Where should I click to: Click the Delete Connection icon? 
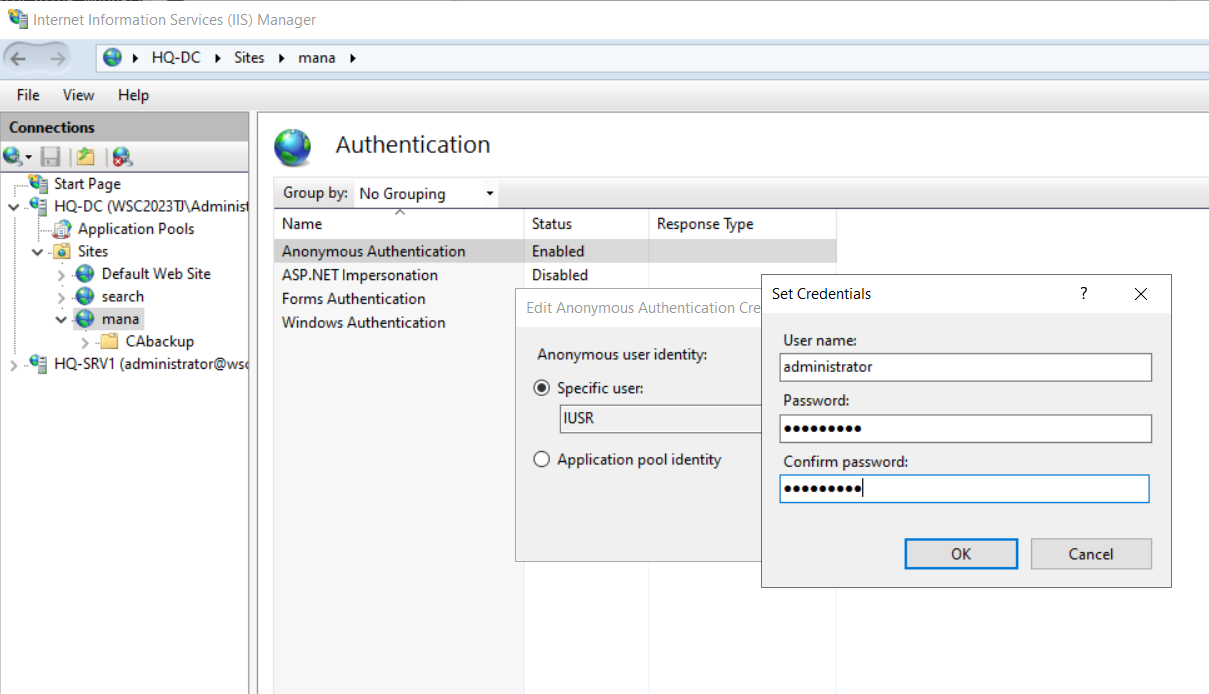click(122, 156)
